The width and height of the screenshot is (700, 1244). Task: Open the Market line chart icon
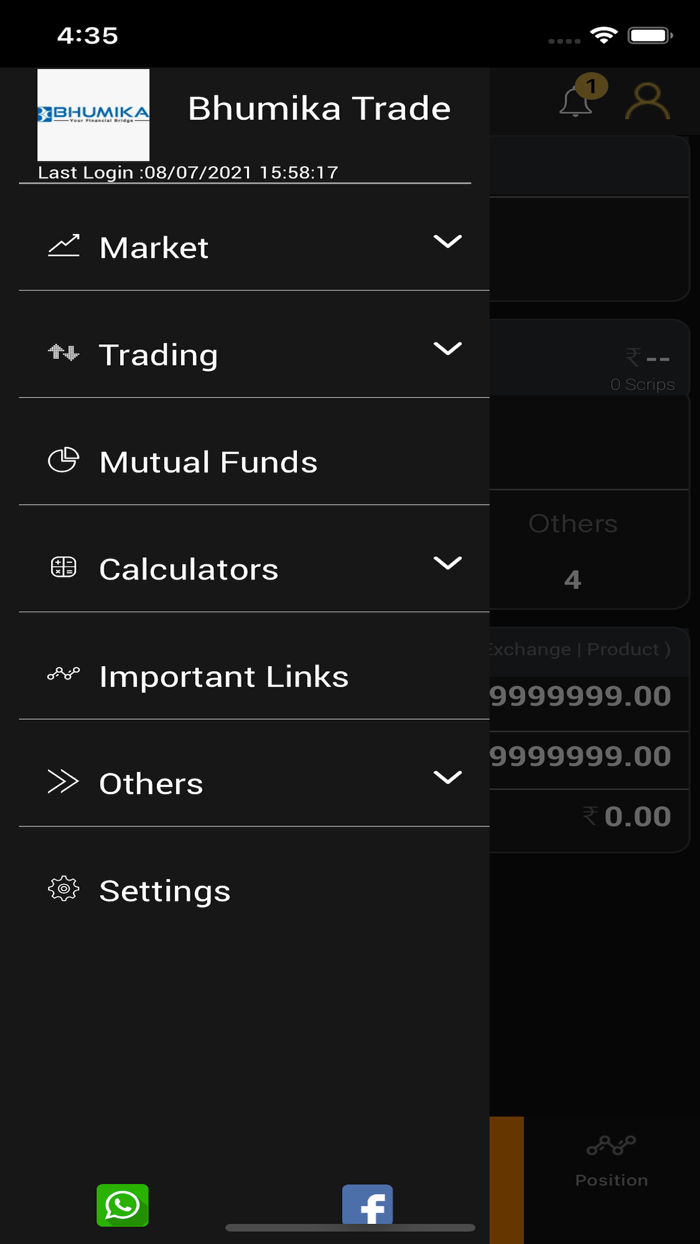(63, 244)
